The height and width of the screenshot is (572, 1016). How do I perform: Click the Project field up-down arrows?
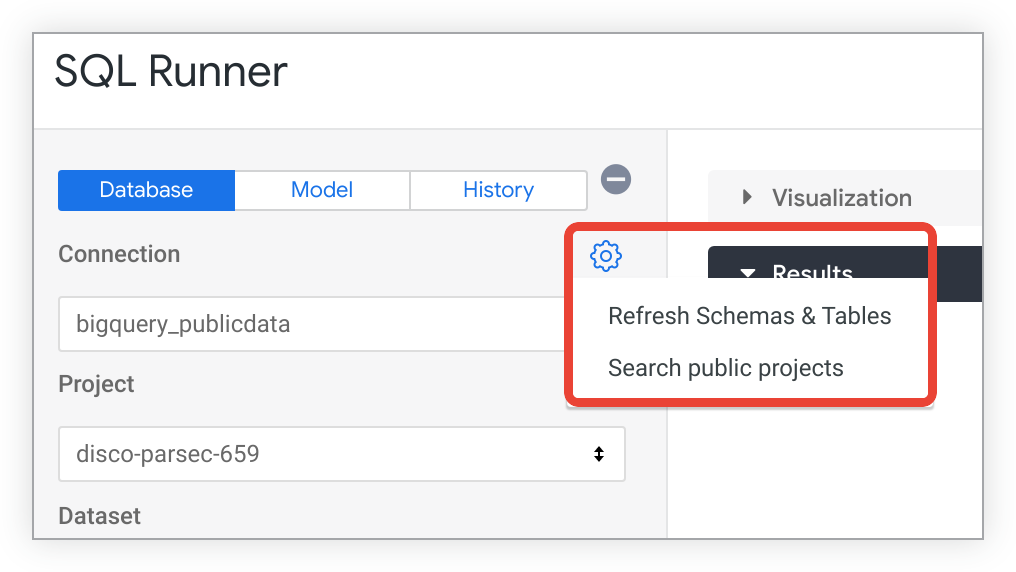click(598, 454)
